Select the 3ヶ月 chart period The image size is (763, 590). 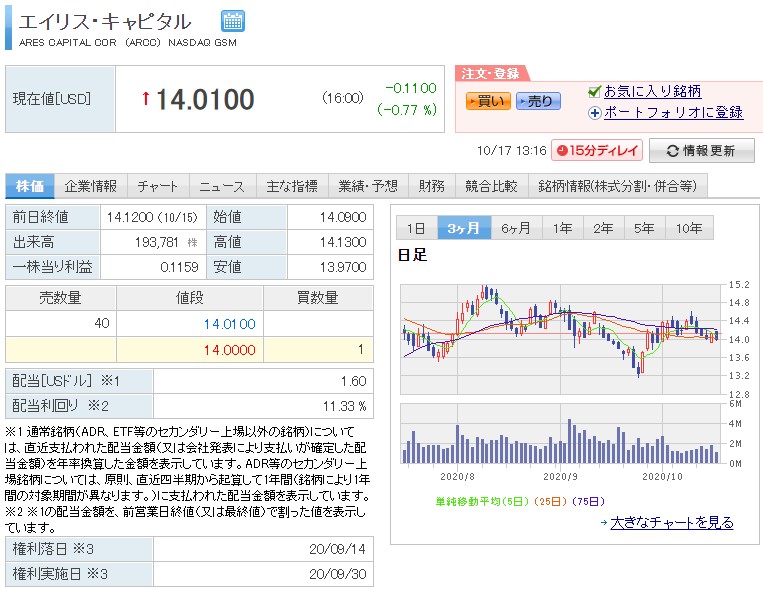[x=464, y=228]
